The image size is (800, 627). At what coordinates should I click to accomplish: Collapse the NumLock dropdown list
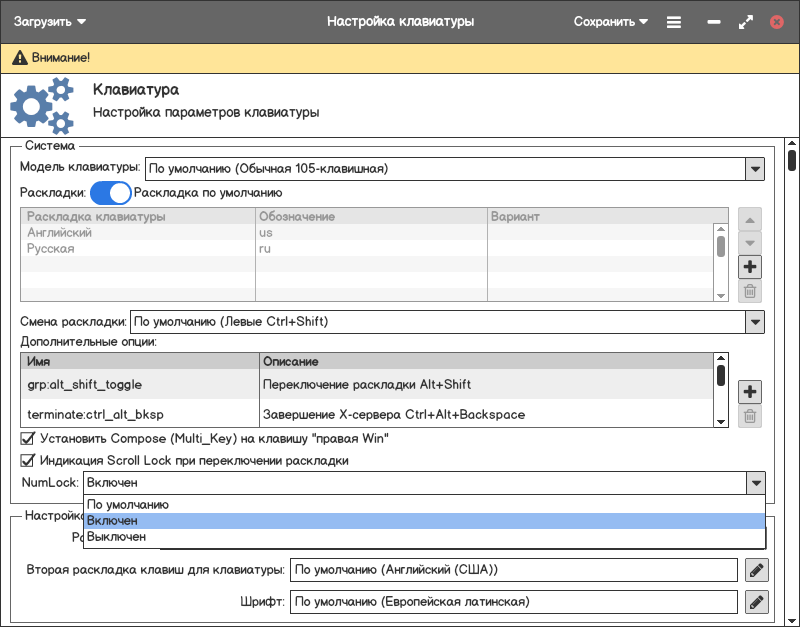click(x=754, y=483)
